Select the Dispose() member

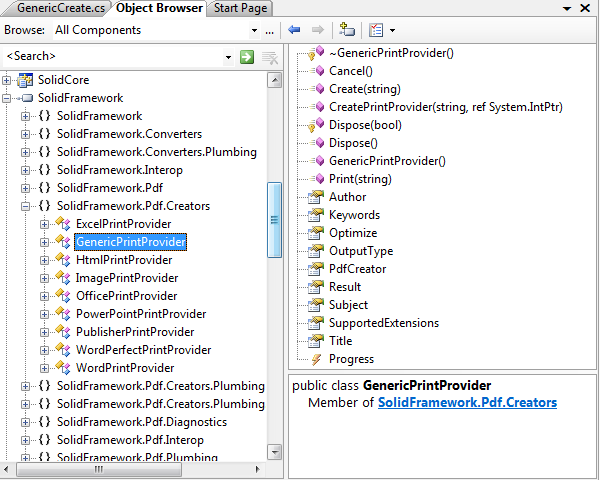(x=353, y=143)
